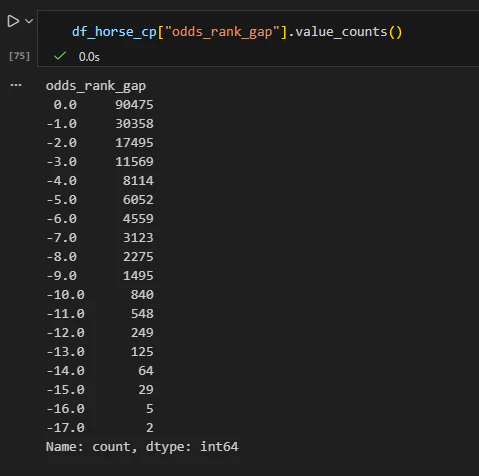
Task: Select the execution count [75] label
Action: 19,56
